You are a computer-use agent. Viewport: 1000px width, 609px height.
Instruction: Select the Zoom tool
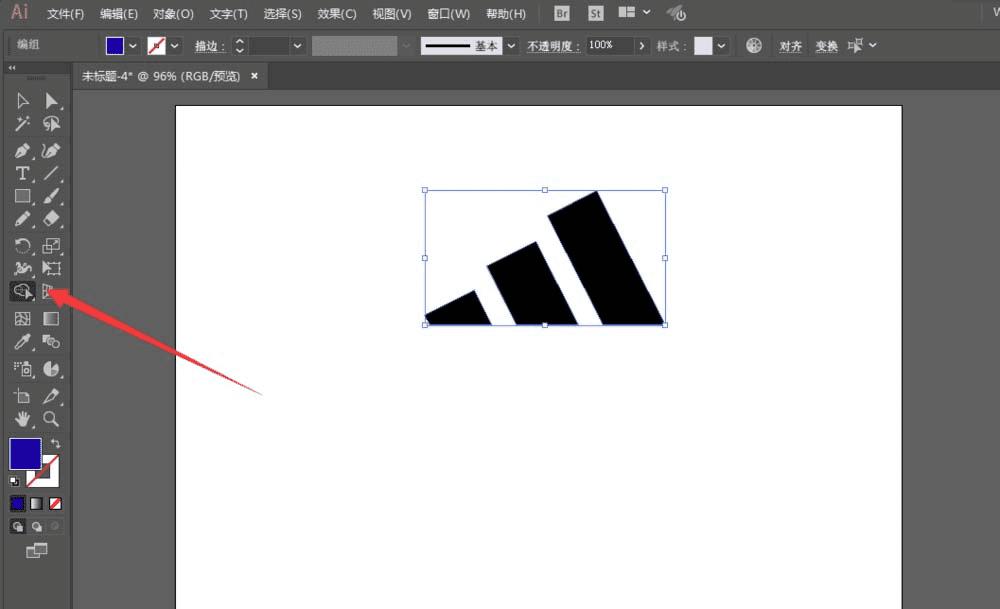[x=51, y=419]
